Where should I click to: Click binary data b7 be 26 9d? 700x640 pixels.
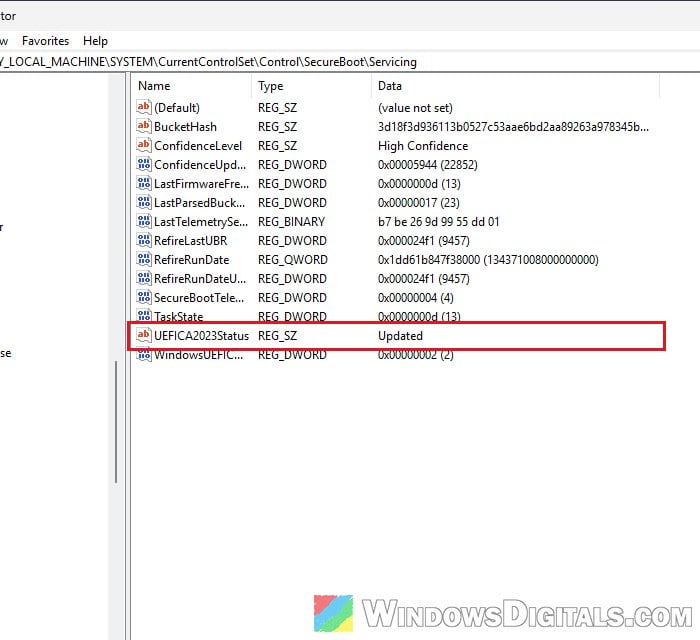click(x=438, y=222)
